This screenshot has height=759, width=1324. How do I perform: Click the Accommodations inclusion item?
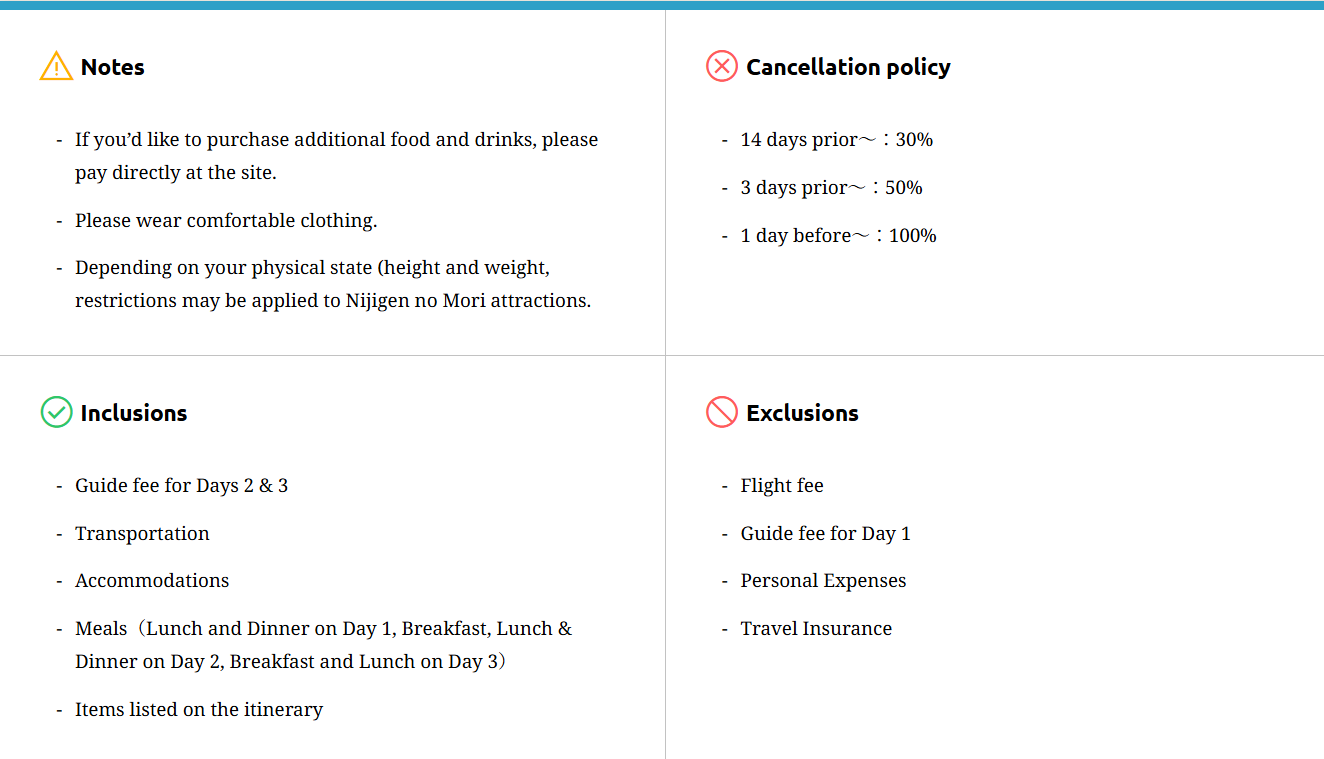[x=152, y=581]
